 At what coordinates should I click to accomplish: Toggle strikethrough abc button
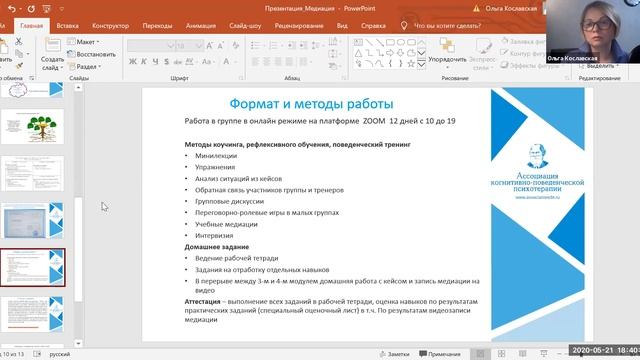178,62
